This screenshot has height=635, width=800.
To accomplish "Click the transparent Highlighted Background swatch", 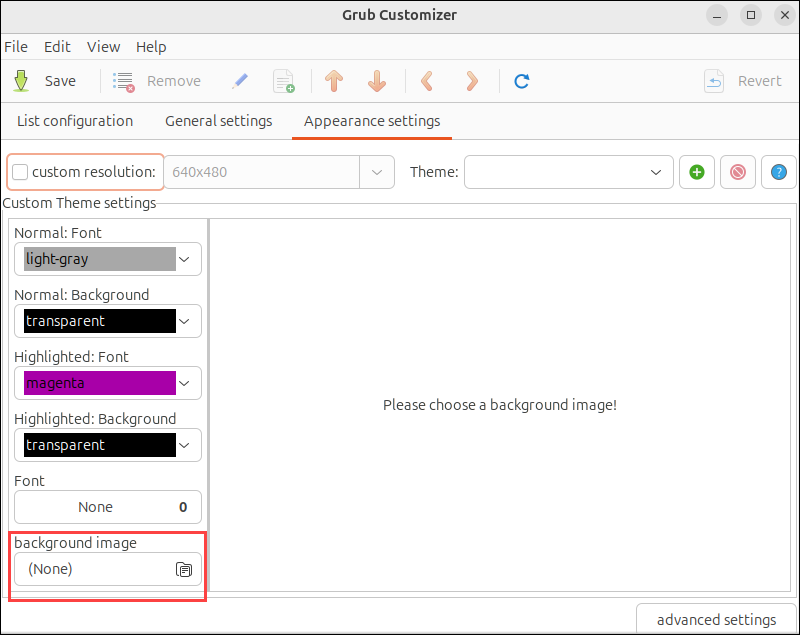I will click(100, 445).
